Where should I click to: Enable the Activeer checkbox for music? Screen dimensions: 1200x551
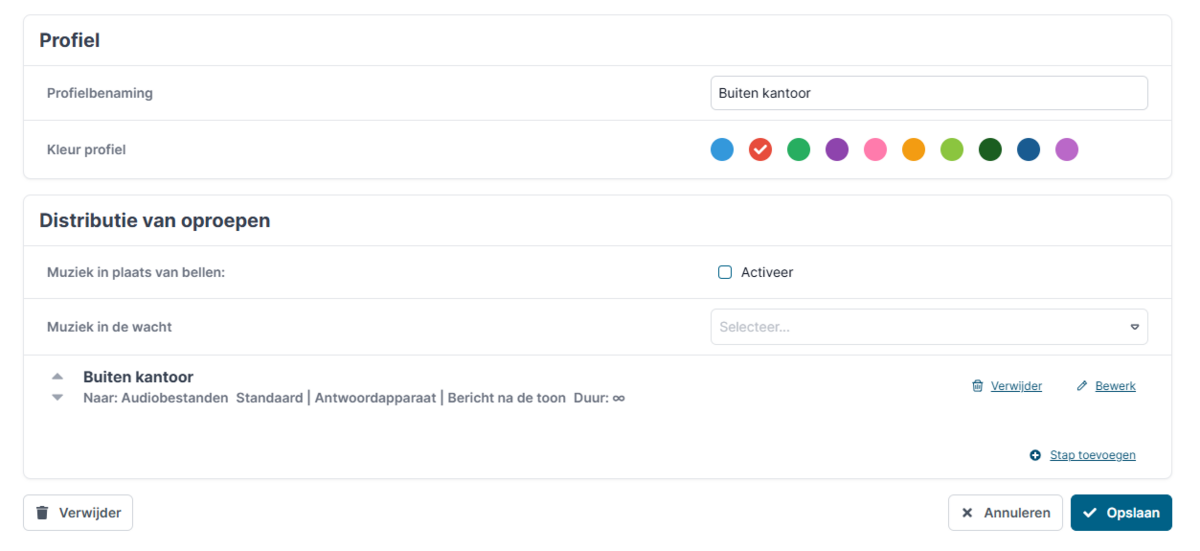point(725,272)
